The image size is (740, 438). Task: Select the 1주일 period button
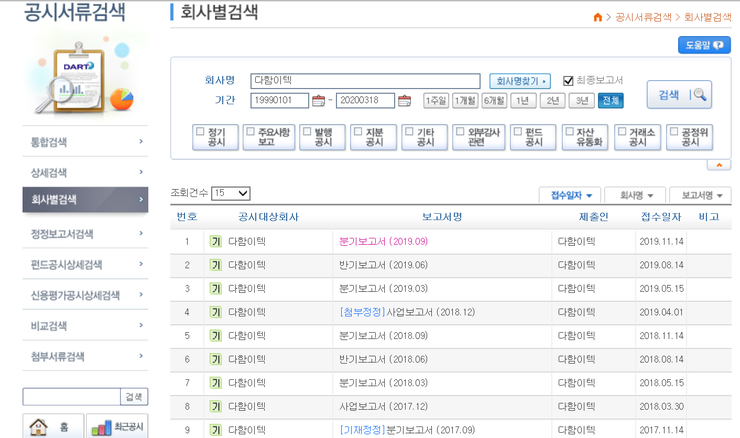click(436, 101)
